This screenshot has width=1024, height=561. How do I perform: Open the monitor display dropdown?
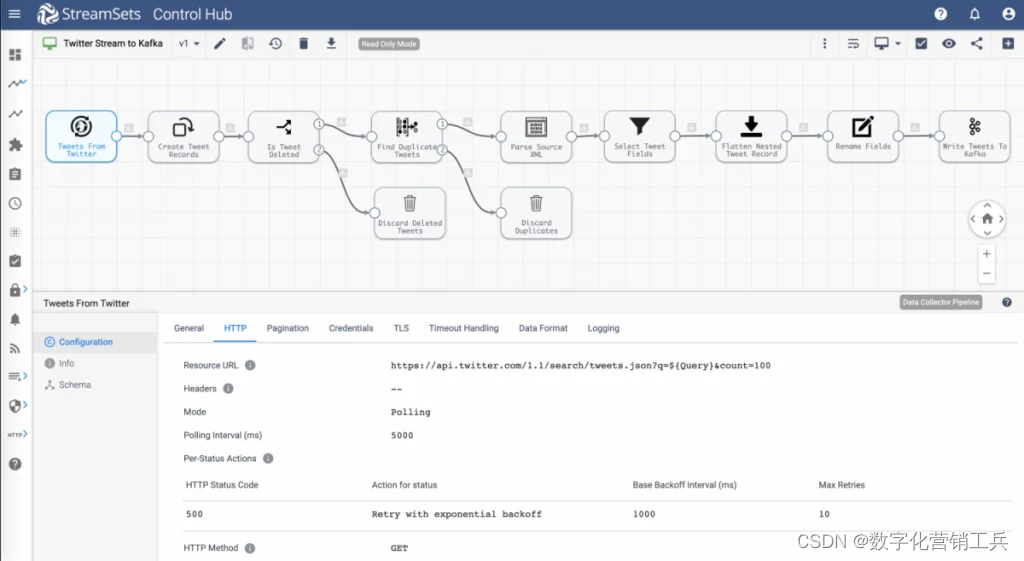click(888, 44)
